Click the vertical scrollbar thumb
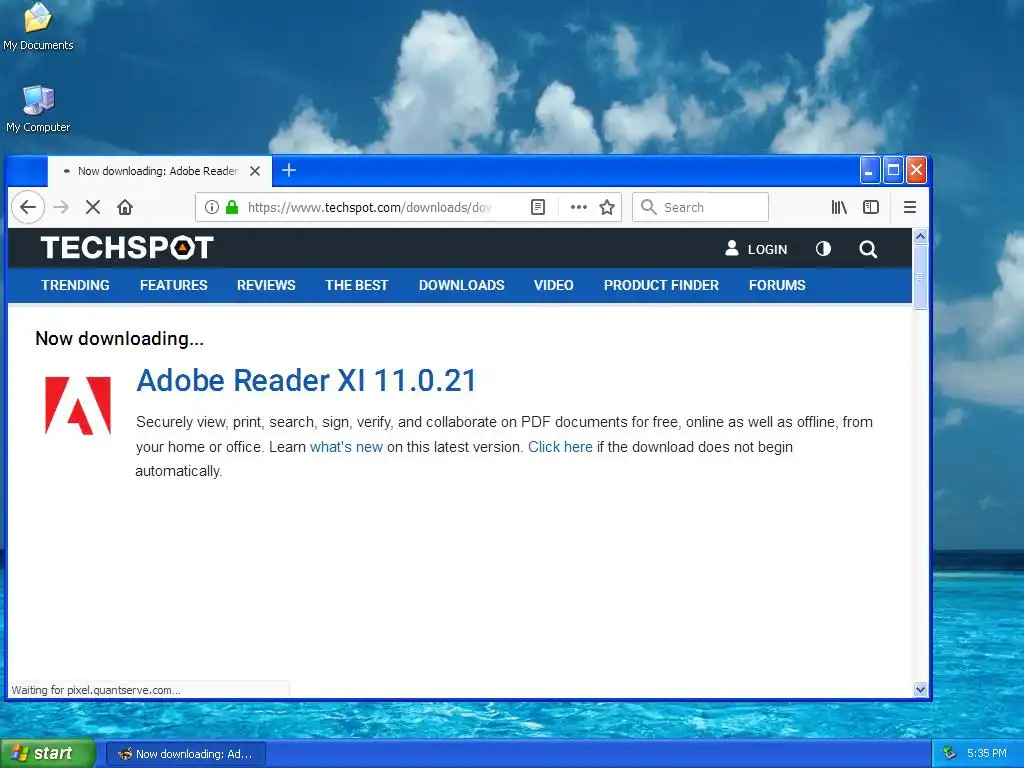This screenshot has width=1024, height=768. click(920, 277)
